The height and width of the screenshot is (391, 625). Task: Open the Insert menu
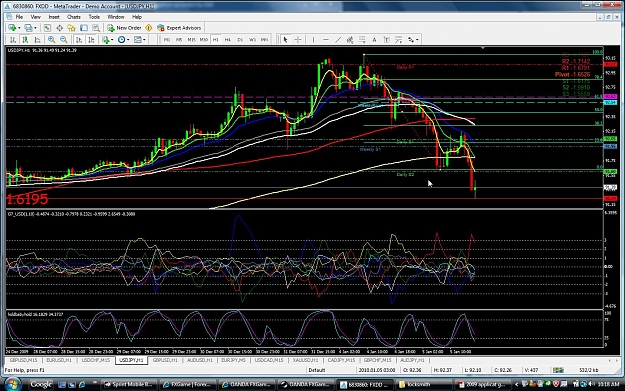tap(54, 17)
